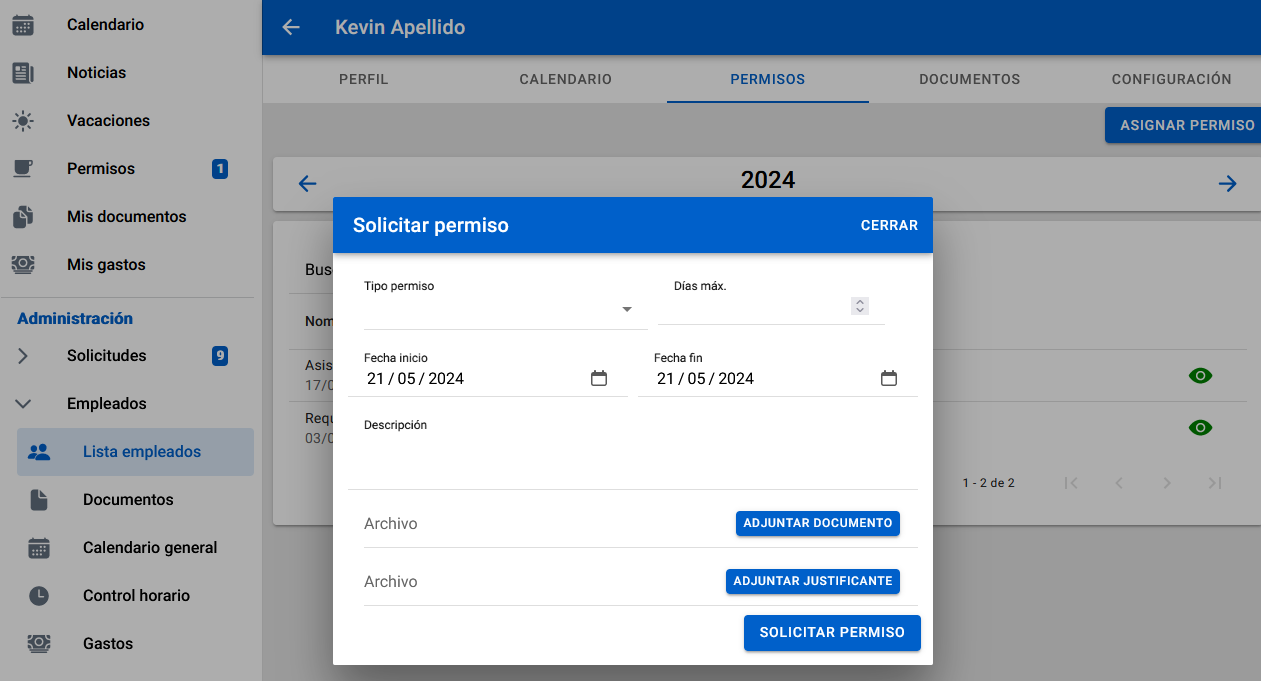Click the back arrow next to Kevin Apellido

click(291, 27)
